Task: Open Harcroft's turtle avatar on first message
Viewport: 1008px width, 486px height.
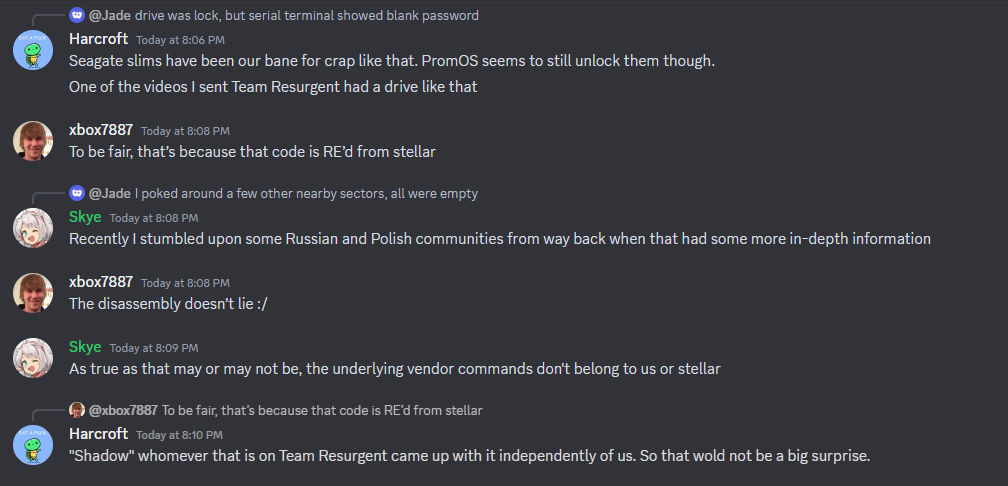Action: point(33,50)
